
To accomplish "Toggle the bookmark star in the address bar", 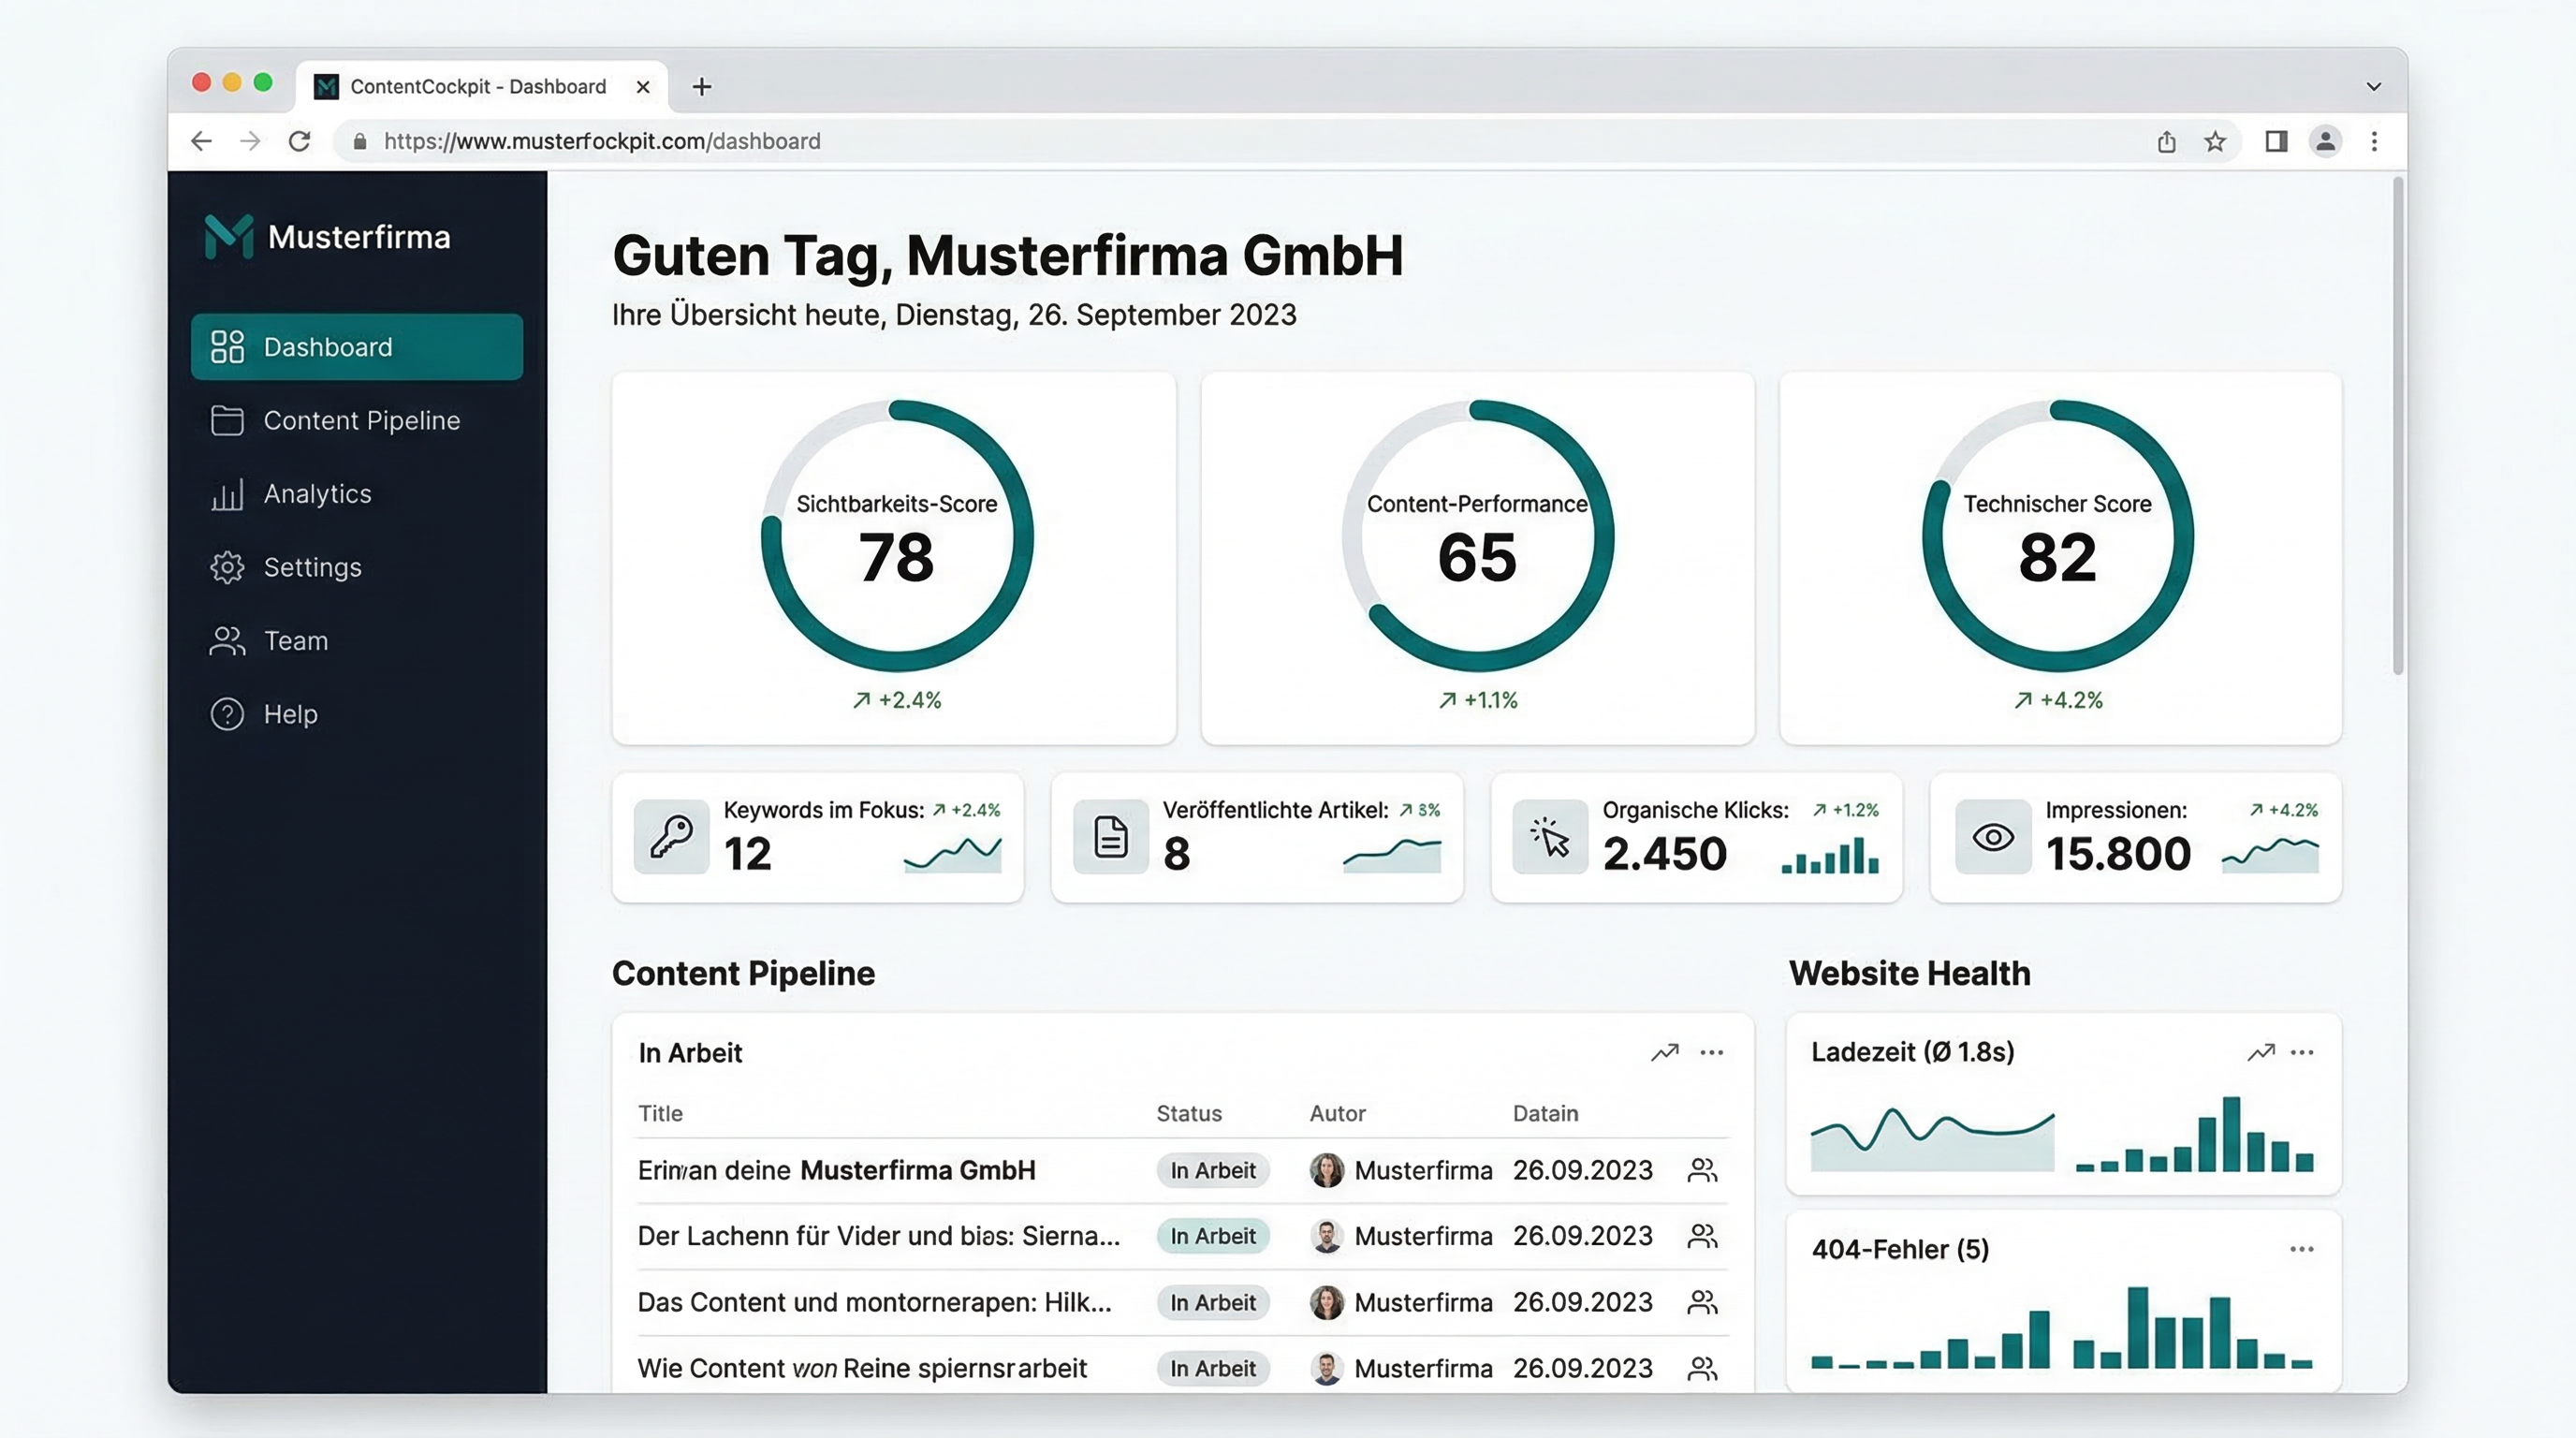I will pyautogui.click(x=2214, y=141).
